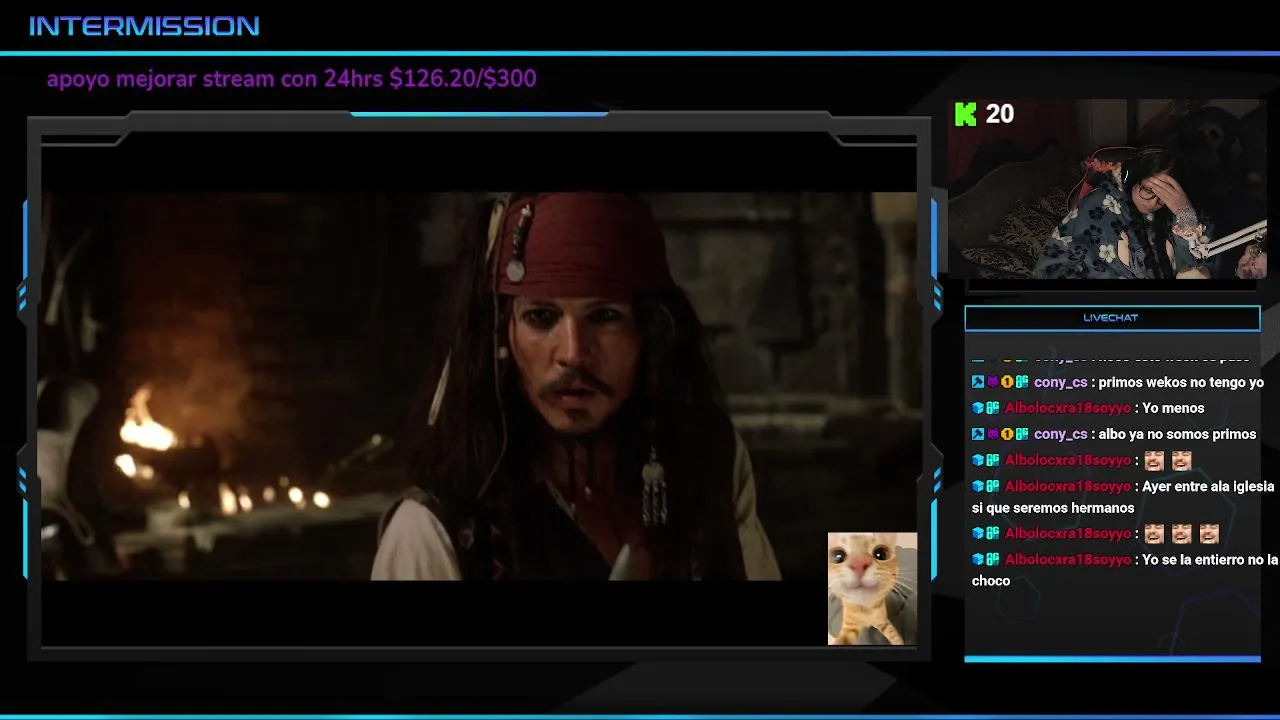Image resolution: width=1280 pixels, height=720 pixels.
Task: Click the purple cat badge on 'primos wekos' message
Action: coord(993,382)
